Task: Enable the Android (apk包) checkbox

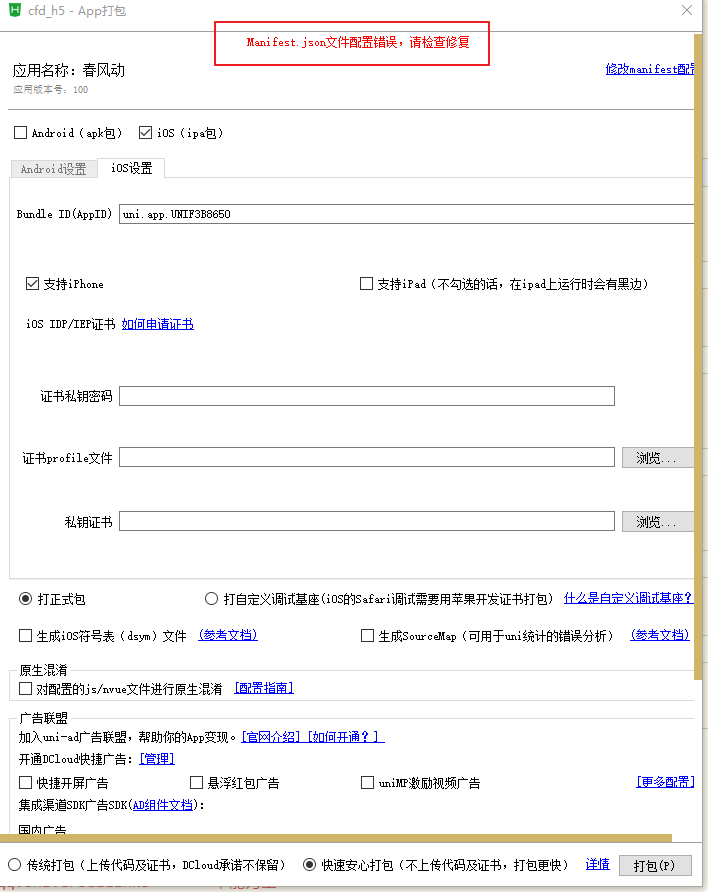Action: 20,133
